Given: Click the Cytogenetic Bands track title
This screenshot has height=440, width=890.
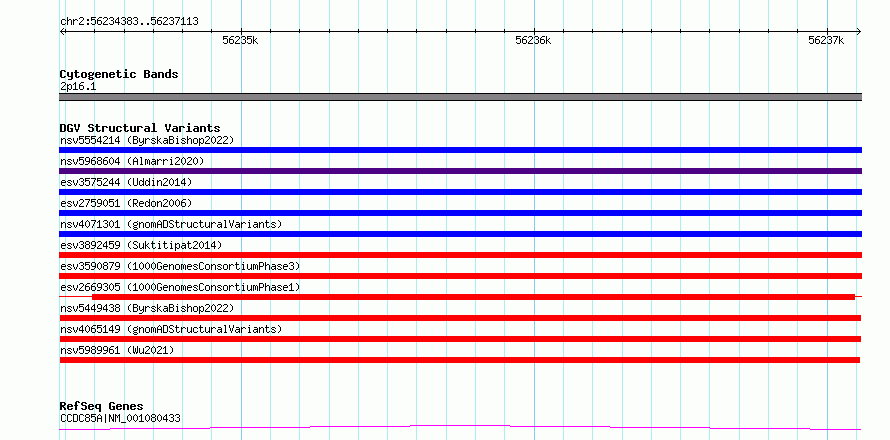Looking at the screenshot, I should (119, 74).
